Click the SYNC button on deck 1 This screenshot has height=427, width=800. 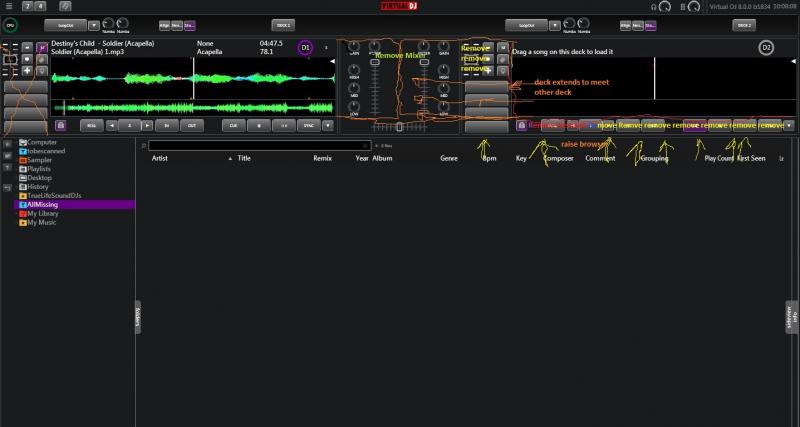tap(309, 125)
